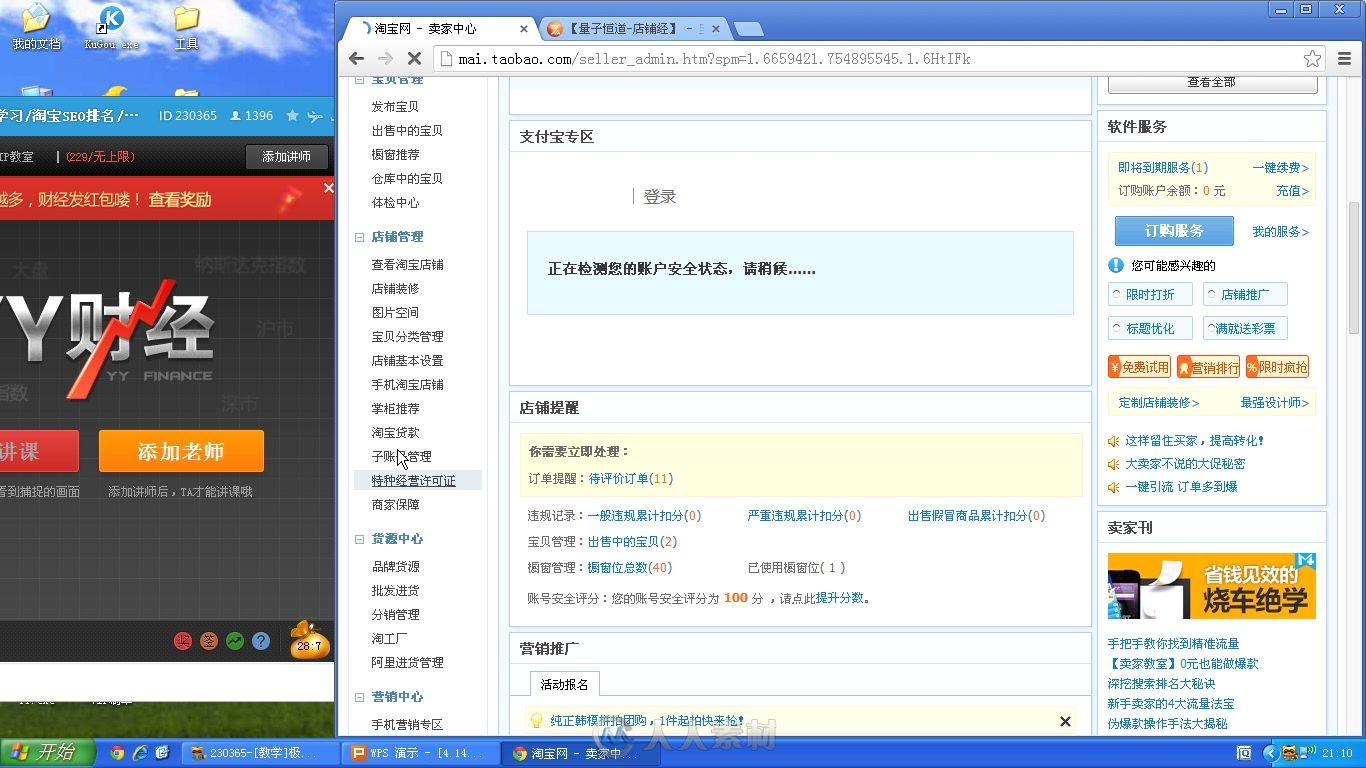Click the star favorite icon in YY window
Viewport: 1366px width, 768px height.
point(292,116)
